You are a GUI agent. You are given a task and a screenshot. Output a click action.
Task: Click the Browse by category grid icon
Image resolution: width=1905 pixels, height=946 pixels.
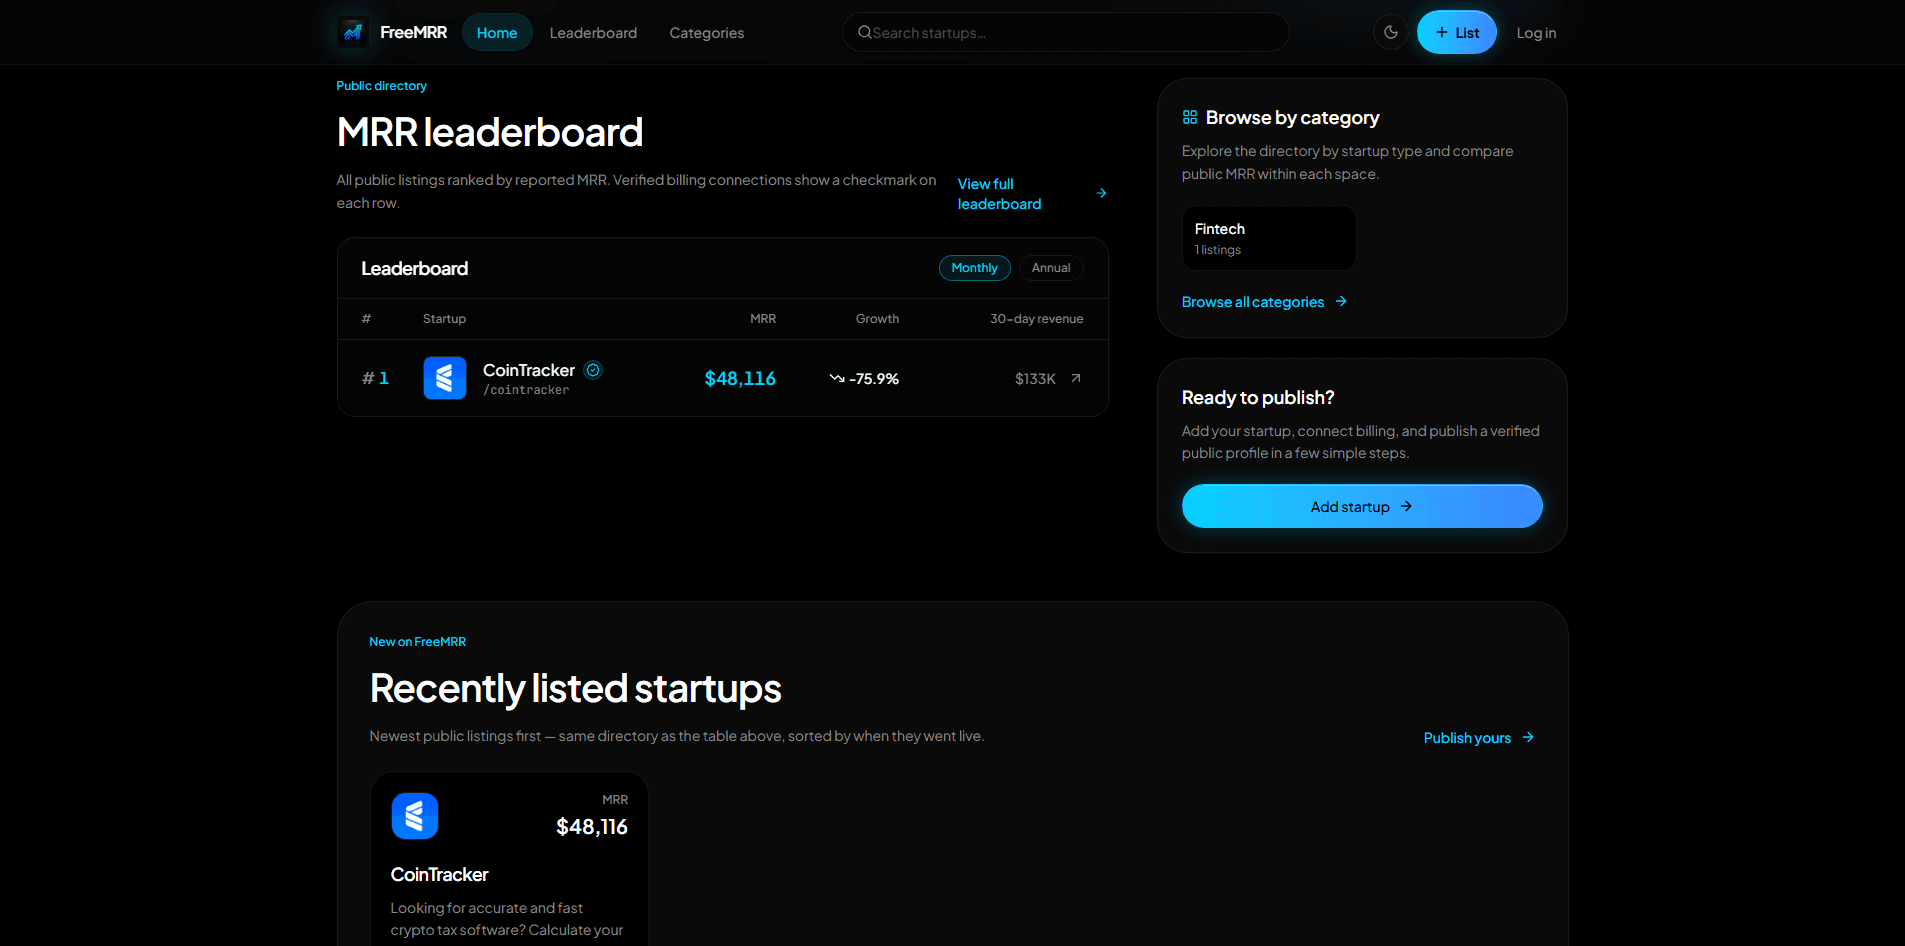(x=1190, y=117)
